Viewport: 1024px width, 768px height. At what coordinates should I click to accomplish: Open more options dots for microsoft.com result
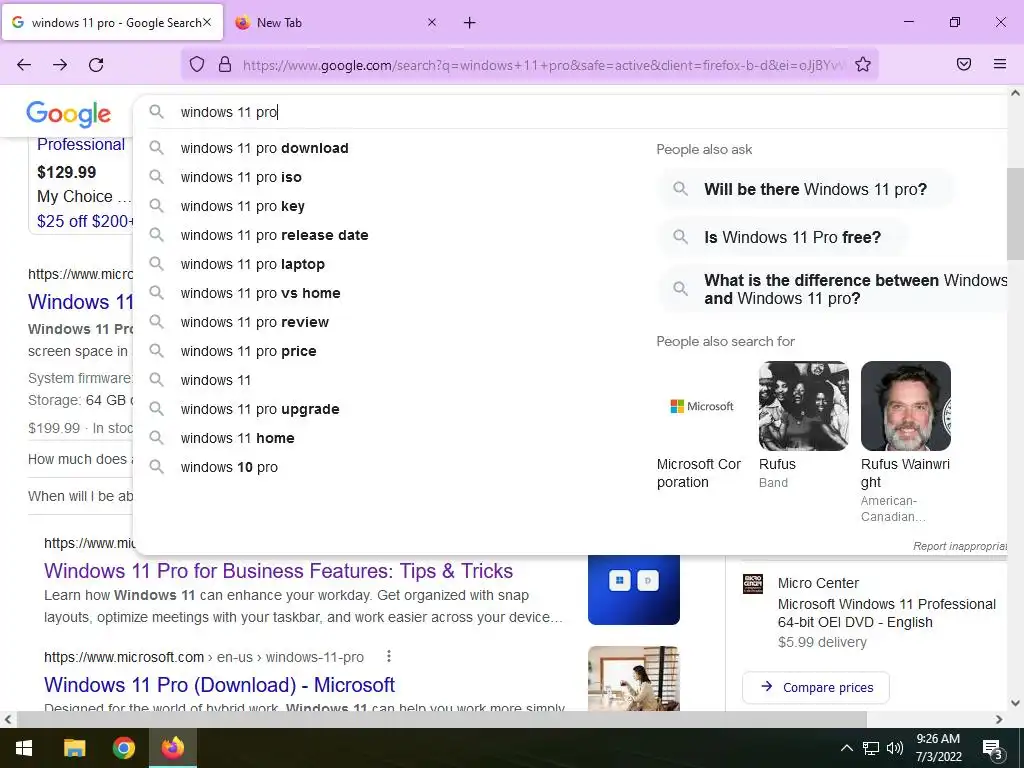(x=389, y=656)
